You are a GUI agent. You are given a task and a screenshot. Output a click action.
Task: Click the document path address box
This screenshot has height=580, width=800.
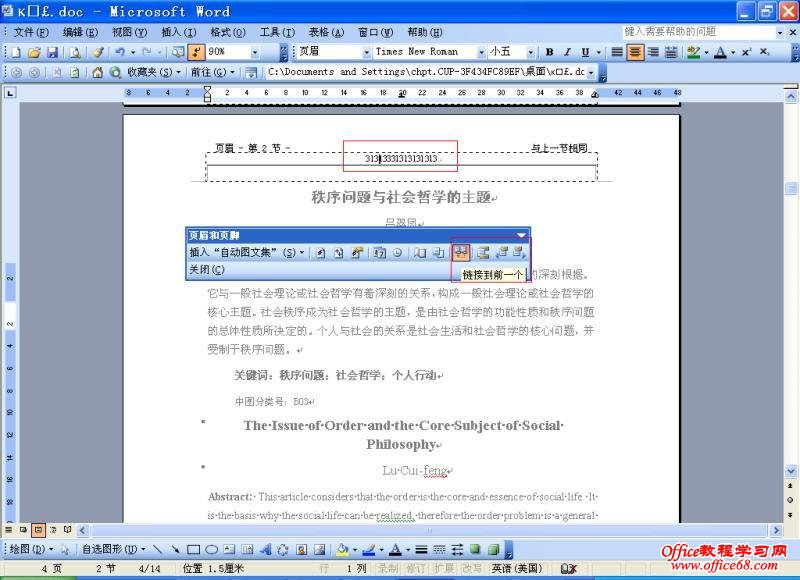427,72
